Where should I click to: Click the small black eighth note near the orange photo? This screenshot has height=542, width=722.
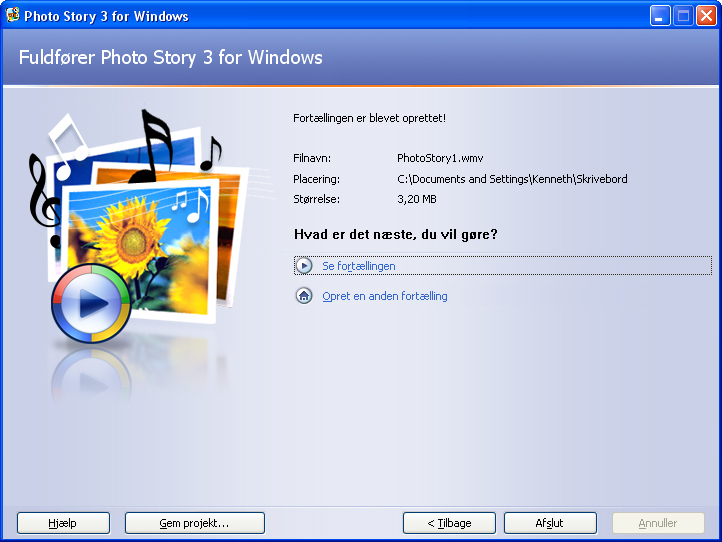pyautogui.click(x=211, y=153)
